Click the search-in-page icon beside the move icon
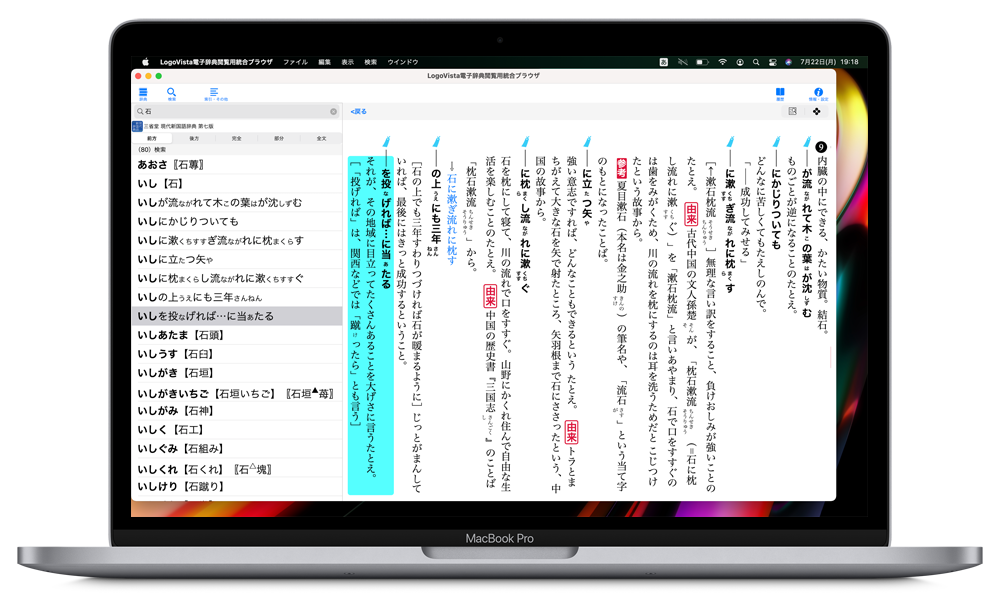Image resolution: width=1000 pixels, height=600 pixels. click(793, 111)
